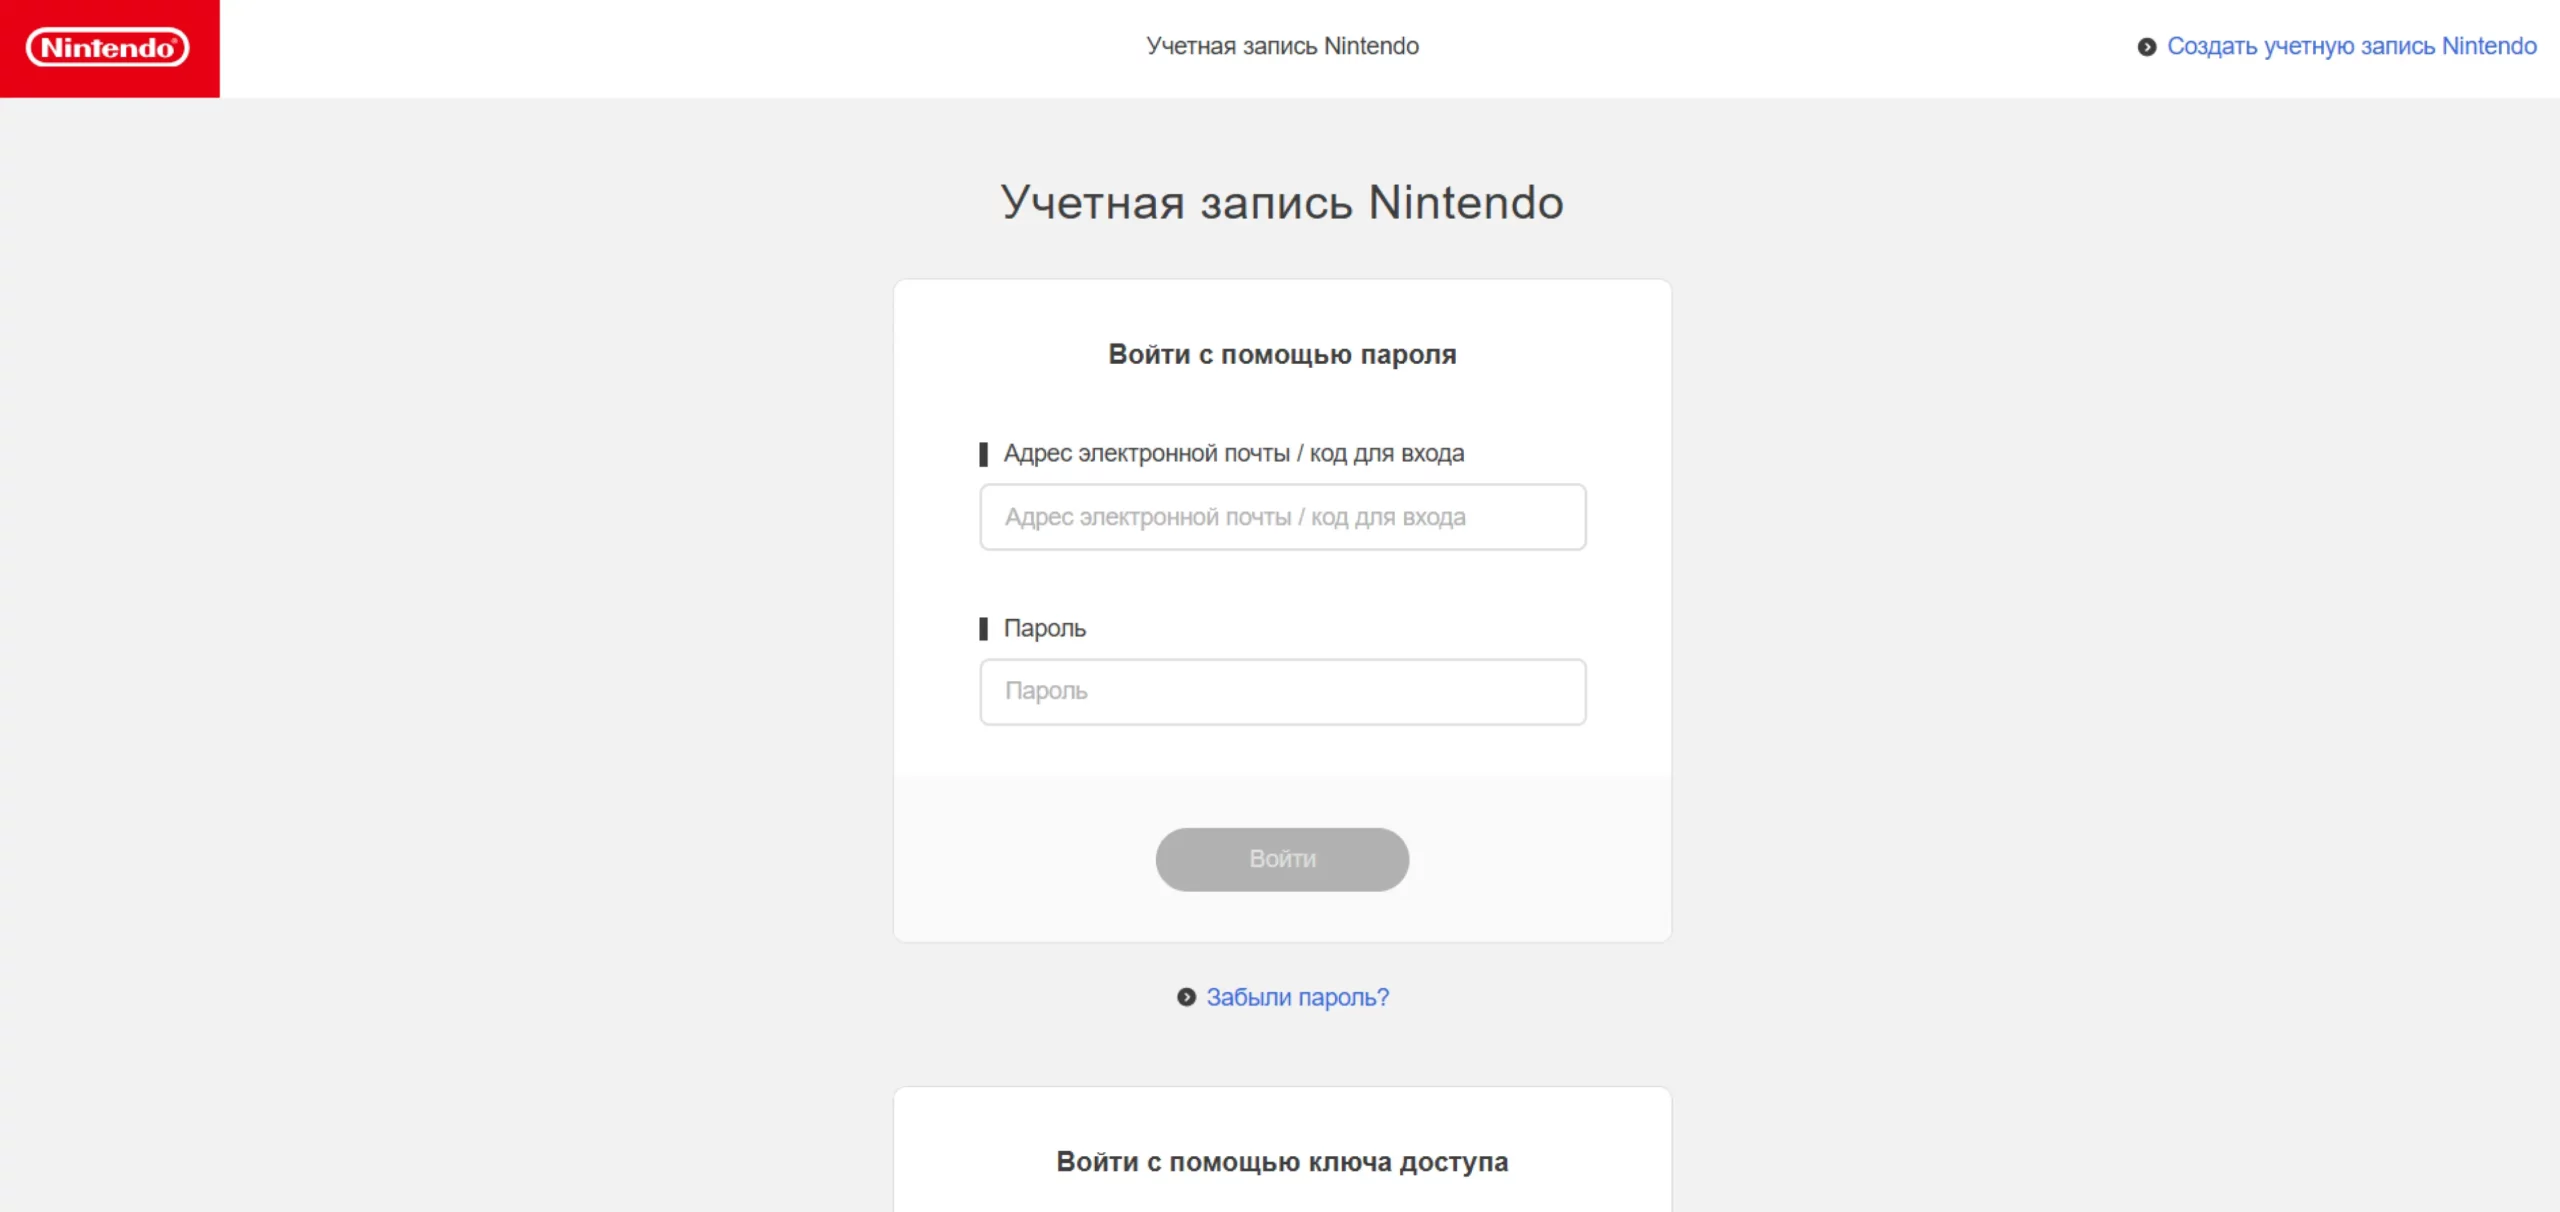Viewport: 2560px width, 1212px height.
Task: Click the Пароль label text
Action: point(1044,629)
